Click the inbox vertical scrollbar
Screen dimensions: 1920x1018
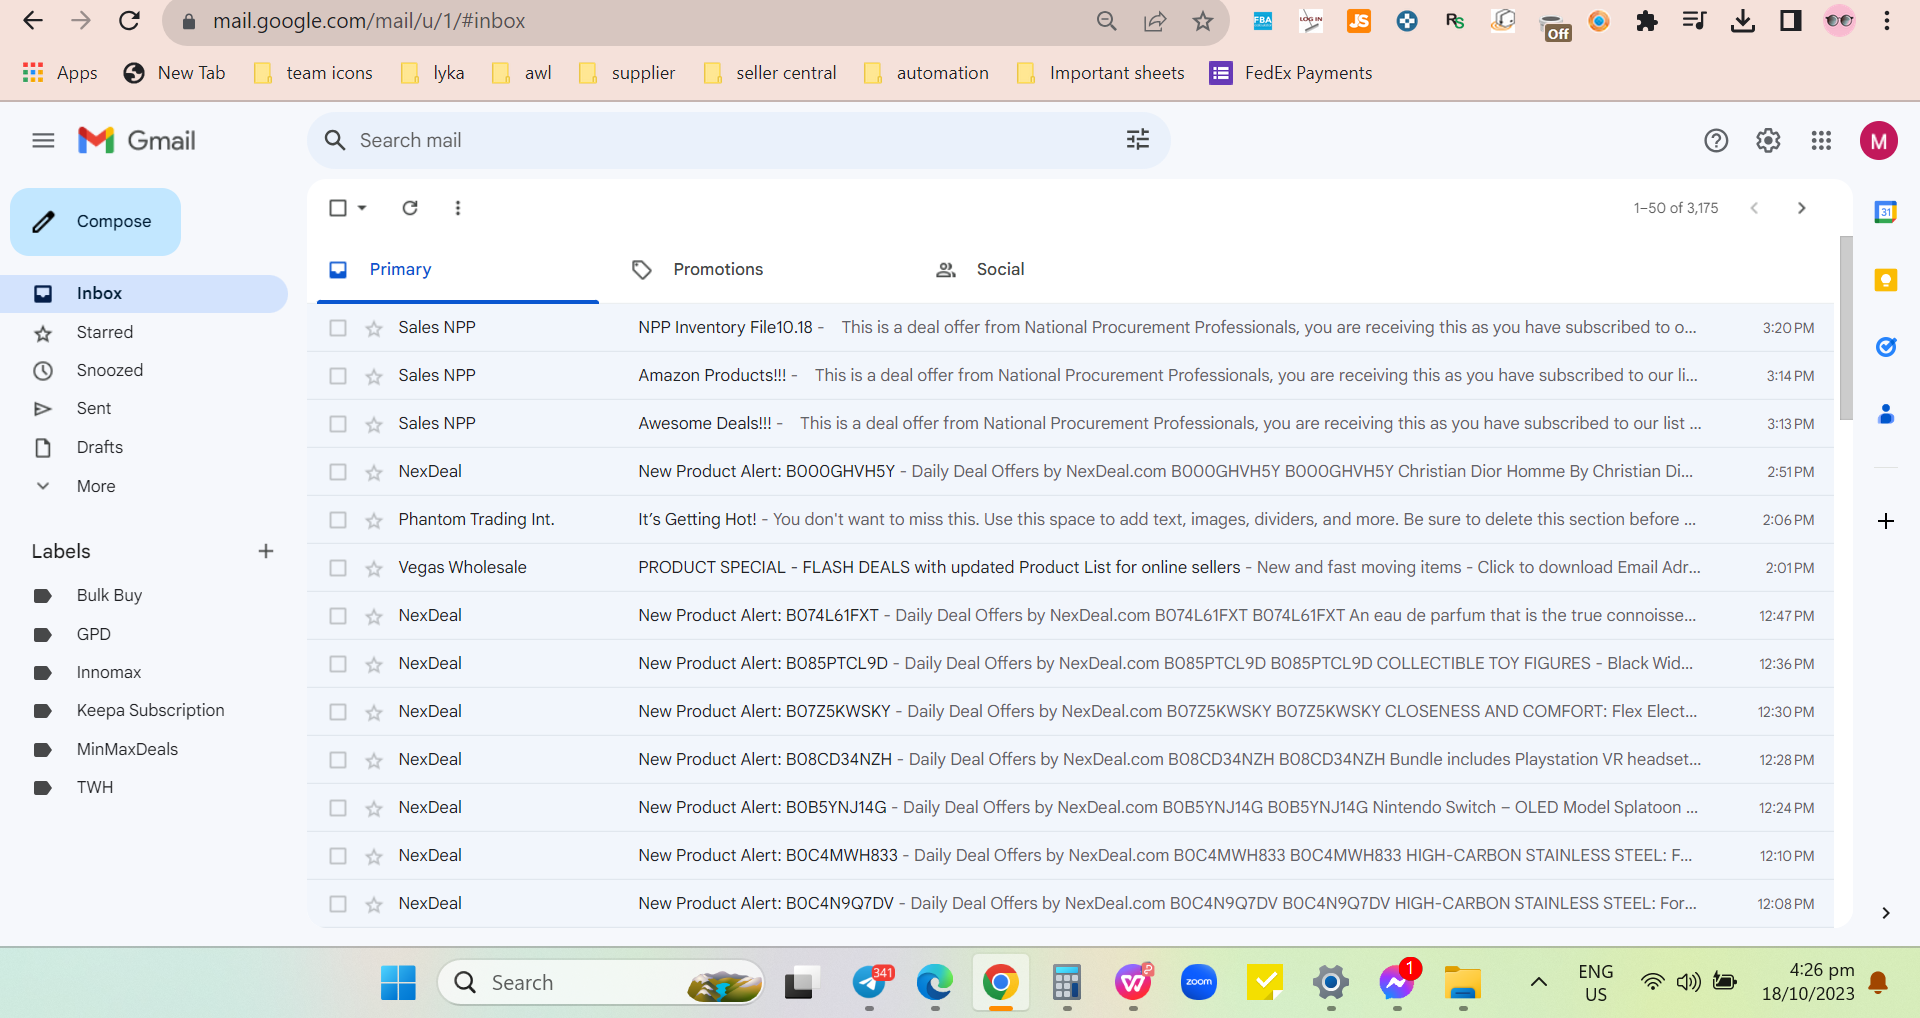[1846, 328]
